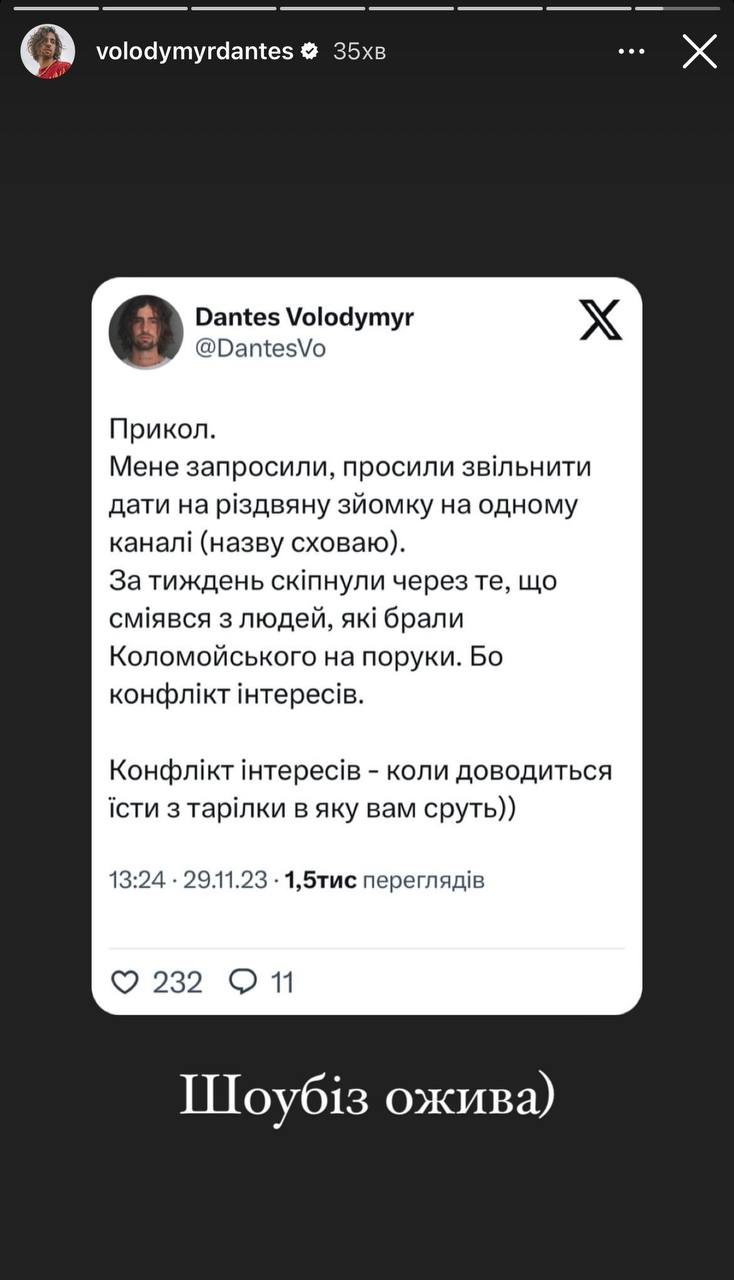734x1280 pixels.
Task: Open the volodymyrdantes username link
Action: pyautogui.click(x=194, y=51)
